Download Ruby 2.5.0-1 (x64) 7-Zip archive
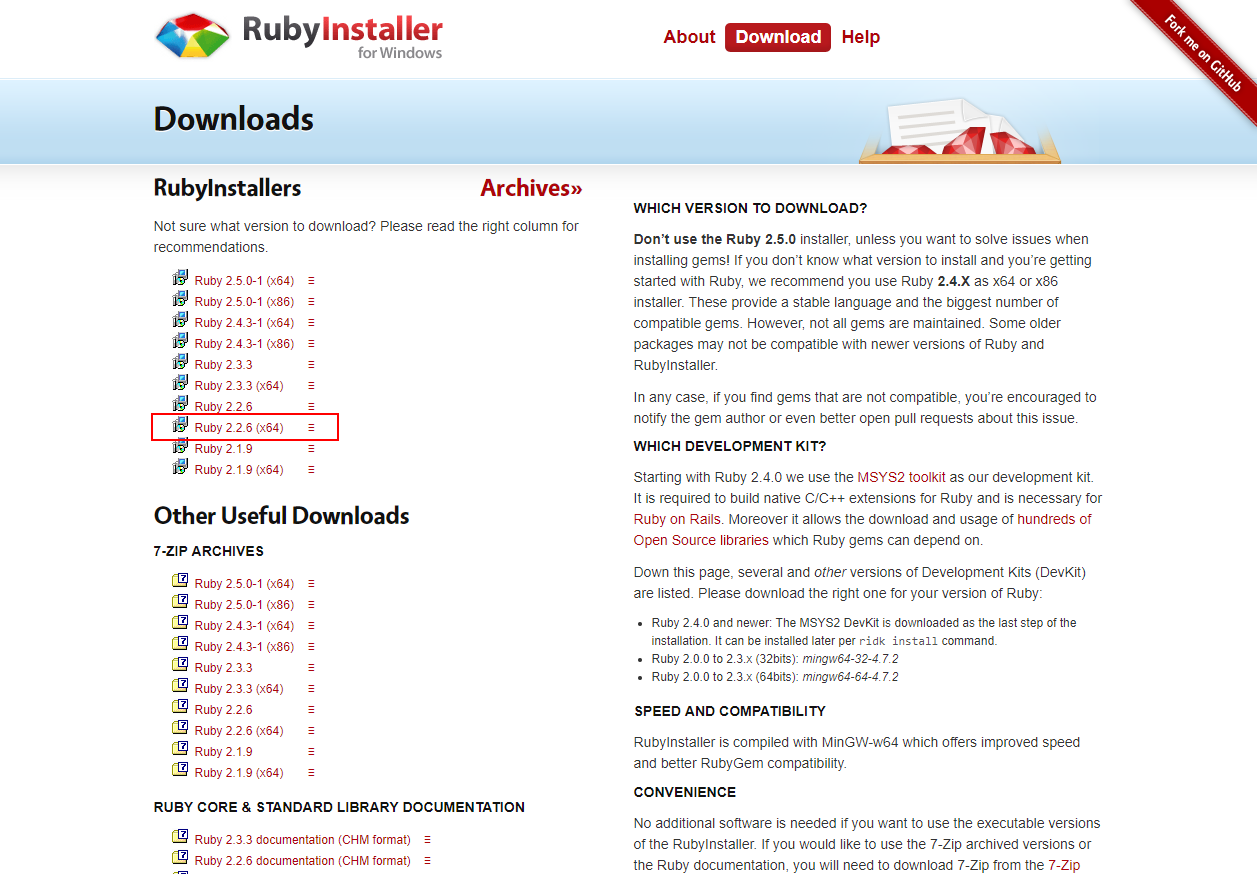 244,584
